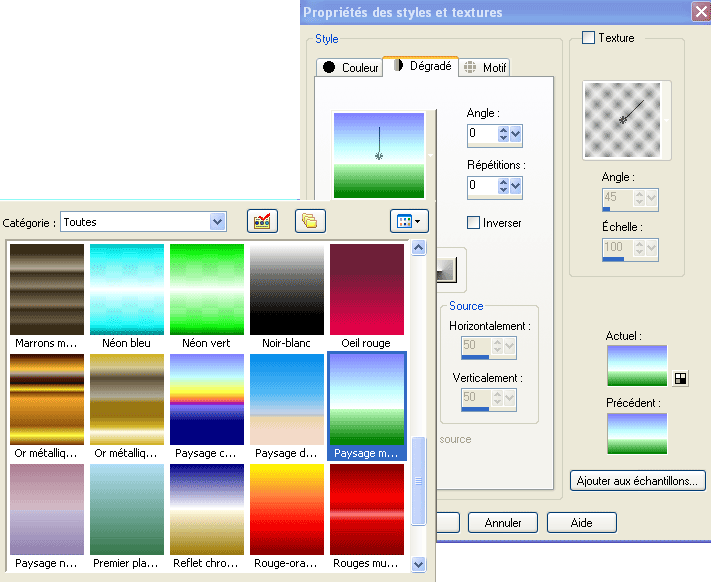Open the gradient Angle slider dropdown arrow

[516, 134]
